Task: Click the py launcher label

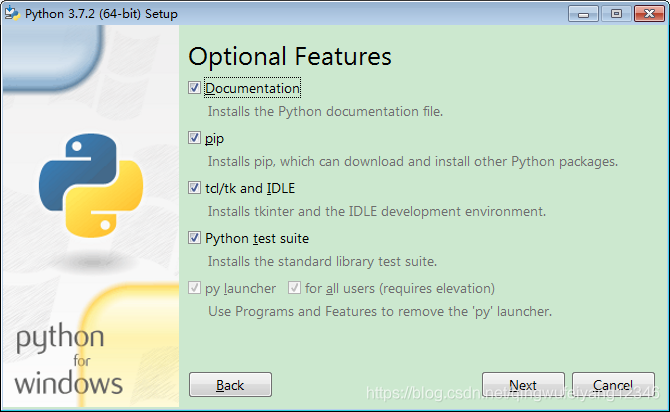Action: pyautogui.click(x=241, y=288)
